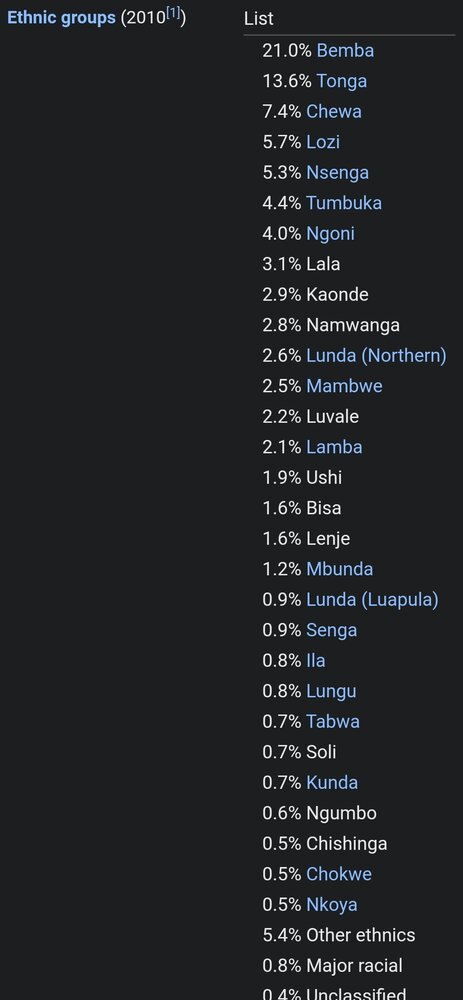
Task: Go to the Lozi article
Action: (323, 142)
